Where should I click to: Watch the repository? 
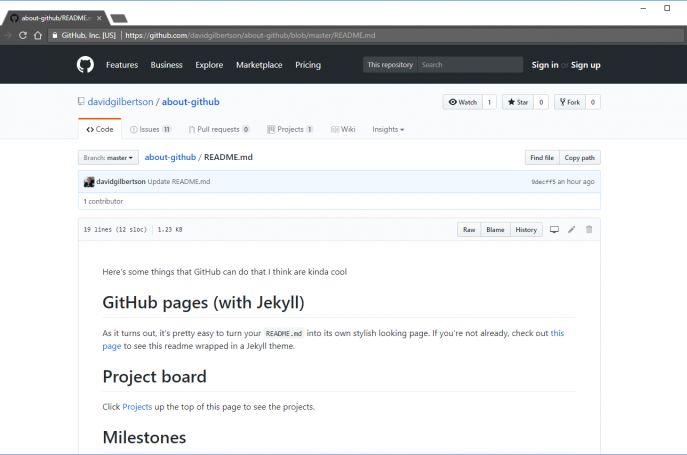click(x=463, y=102)
